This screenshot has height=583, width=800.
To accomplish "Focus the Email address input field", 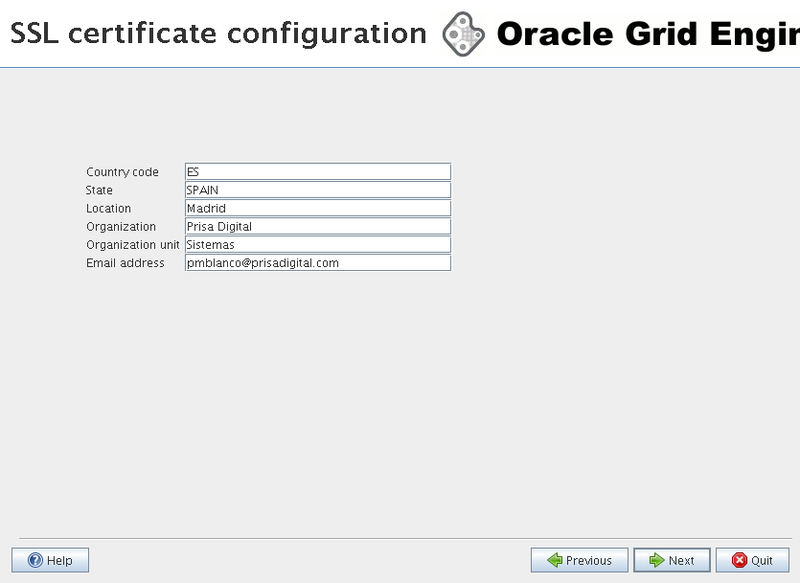I will click(318, 263).
